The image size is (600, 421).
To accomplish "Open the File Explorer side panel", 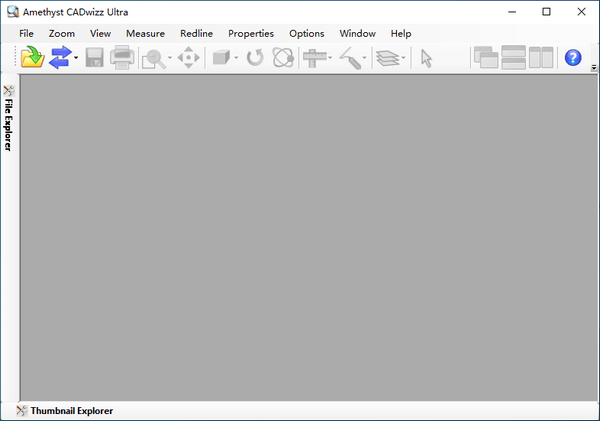I will [x=8, y=118].
